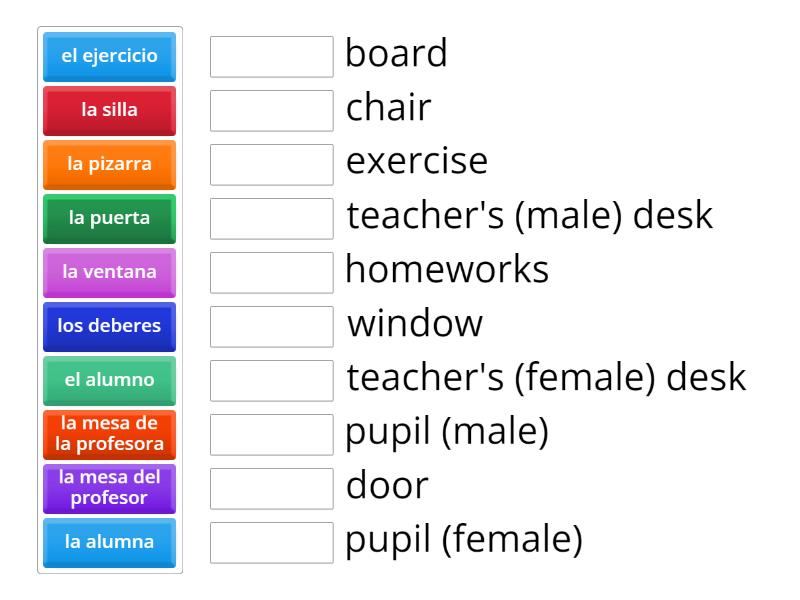Click the 'el ejercicio' word tile
This screenshot has width=800, height=600.
[x=109, y=56]
